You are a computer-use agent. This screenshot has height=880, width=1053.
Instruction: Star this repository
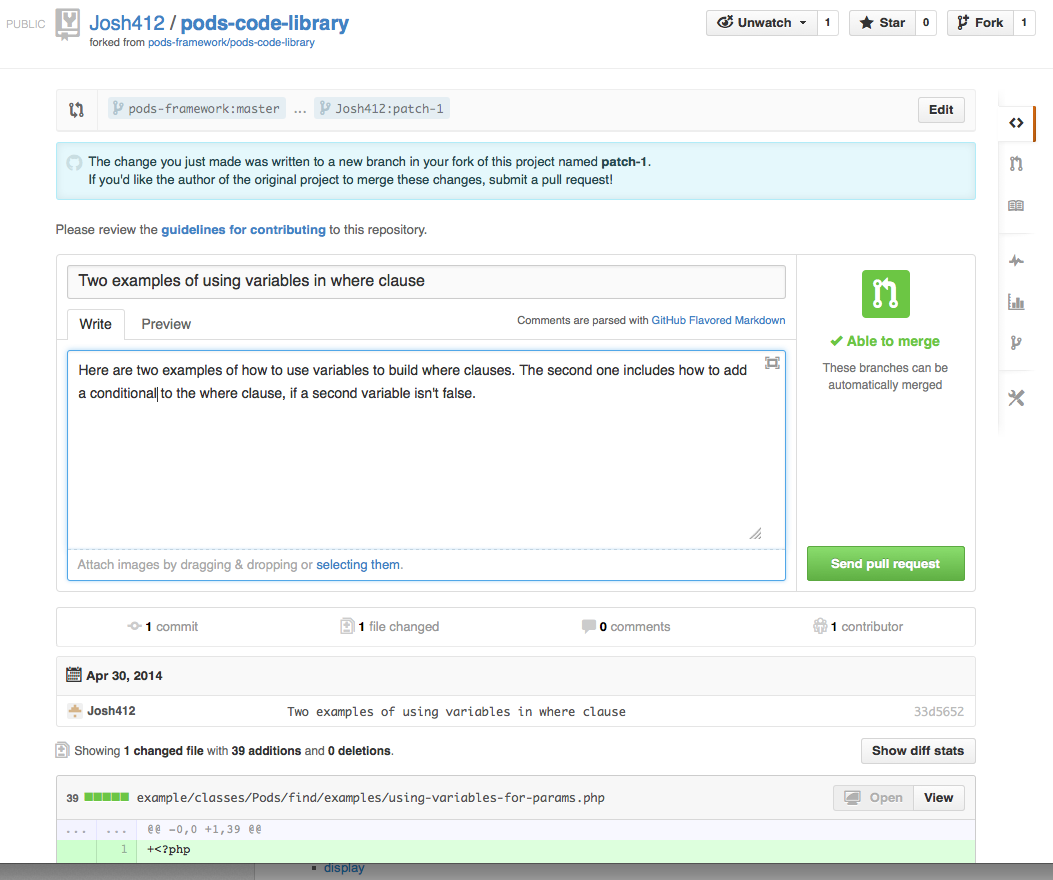pos(882,23)
